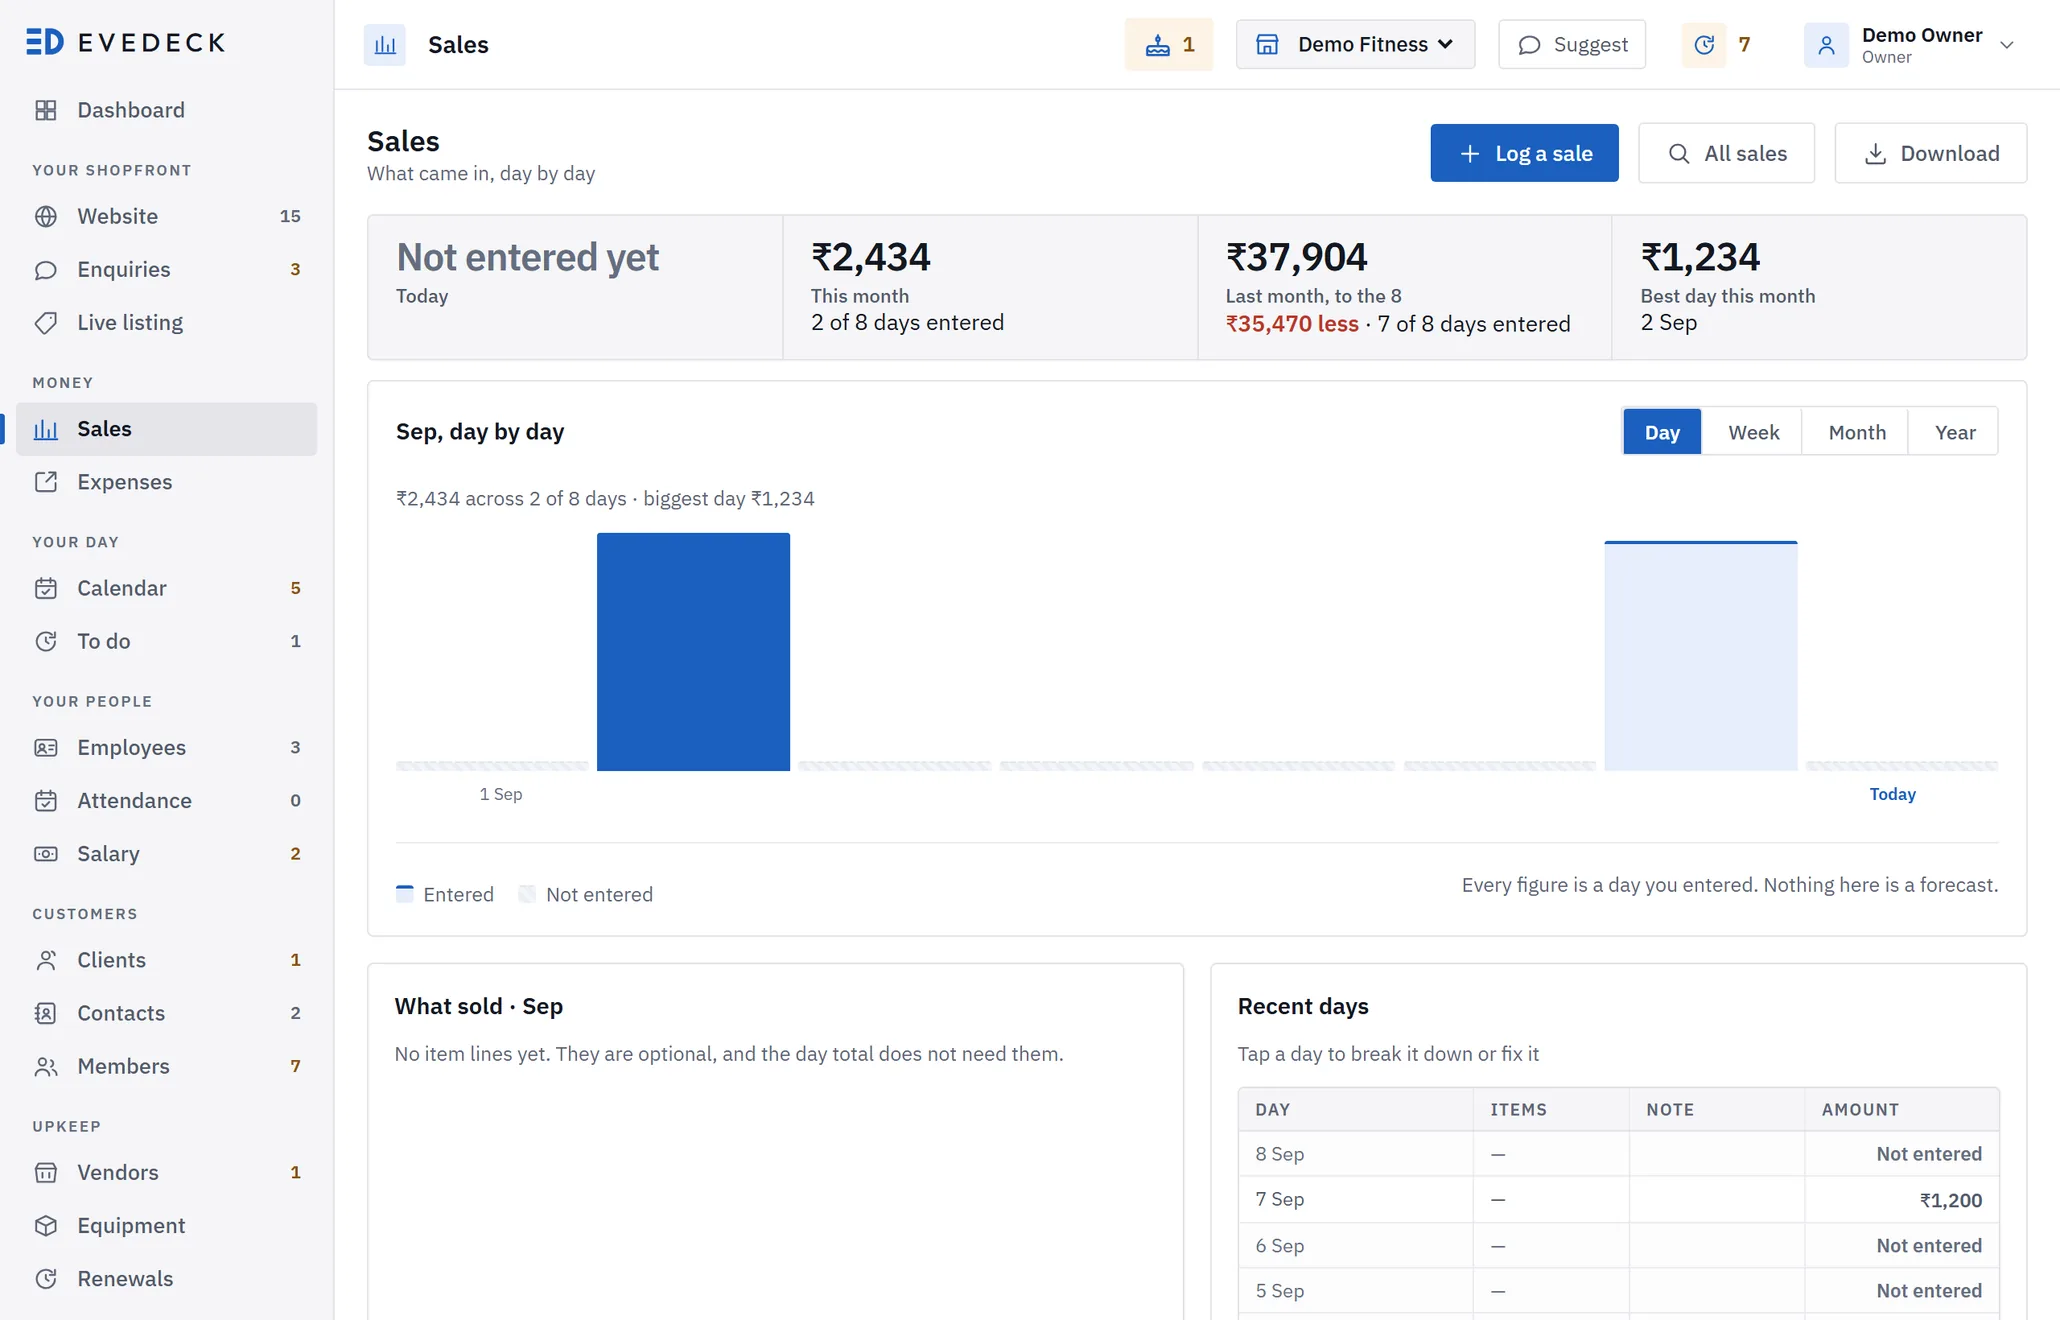Viewport: 2060px width, 1320px height.
Task: Click the ₹2,434 This month card
Action: click(x=990, y=287)
